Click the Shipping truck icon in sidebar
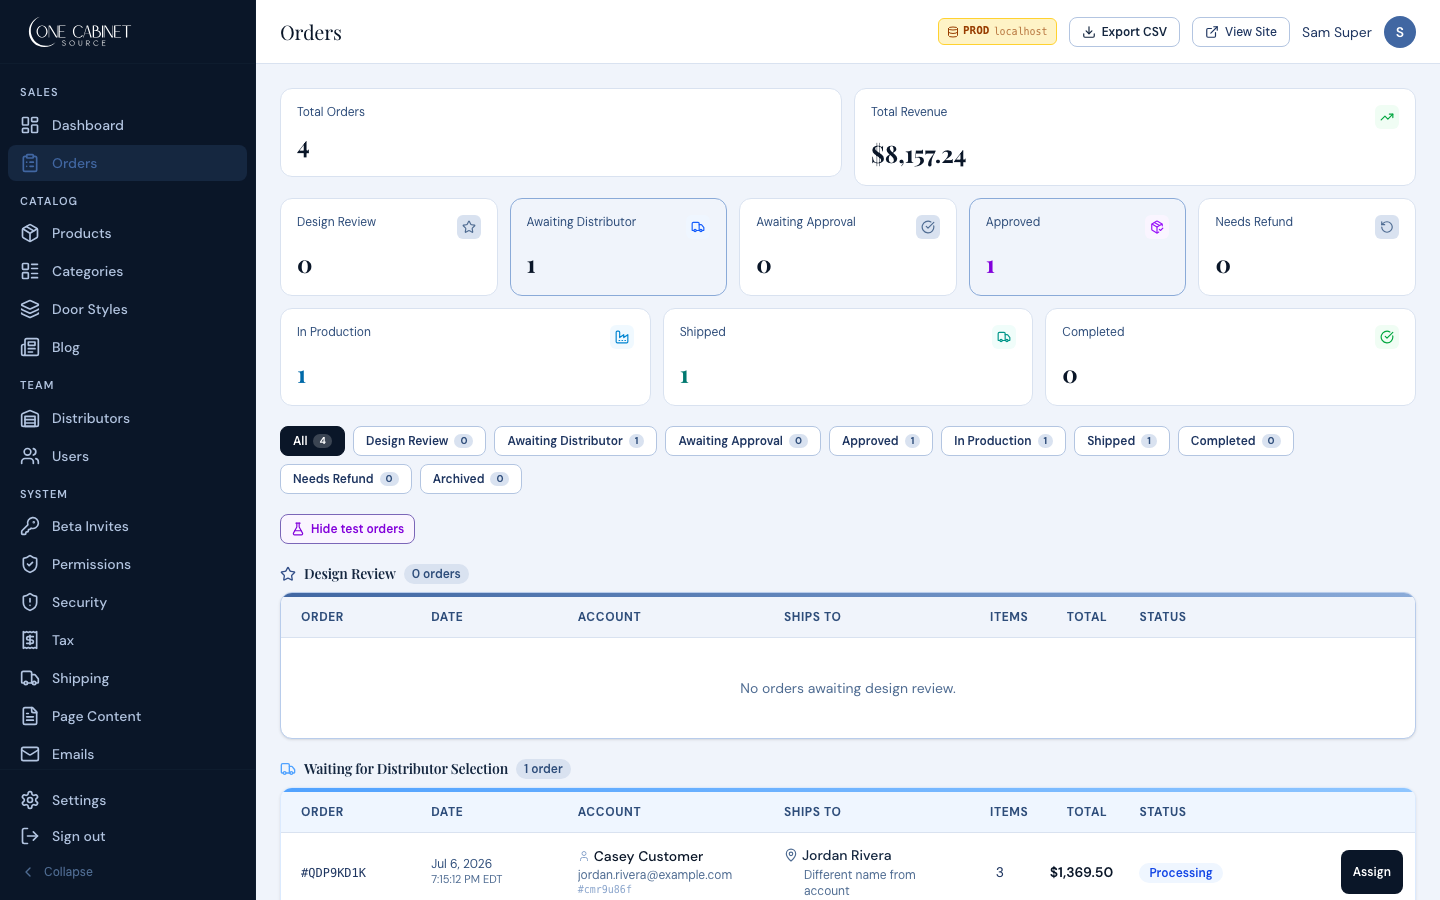This screenshot has width=1440, height=900. click(30, 678)
